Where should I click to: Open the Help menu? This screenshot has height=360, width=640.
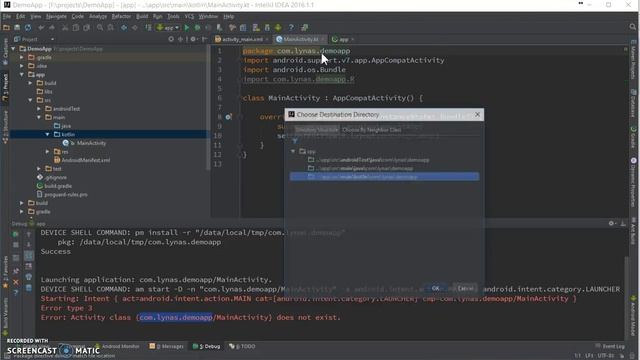[x=229, y=16]
